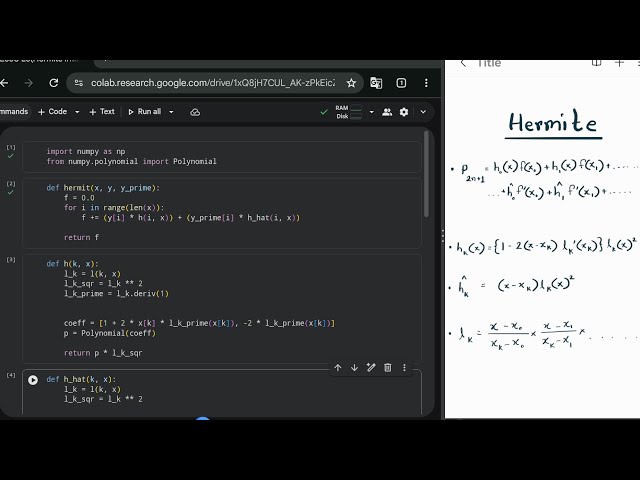Image resolution: width=640 pixels, height=480 pixels.
Task: Open site information icon in address bar
Action: pos(79,83)
